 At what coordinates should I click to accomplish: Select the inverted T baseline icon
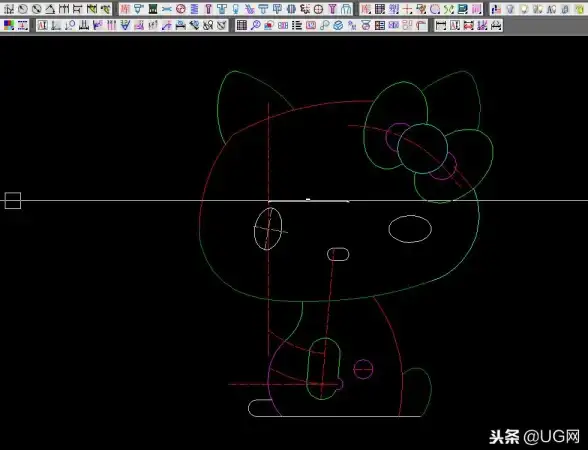[84, 25]
